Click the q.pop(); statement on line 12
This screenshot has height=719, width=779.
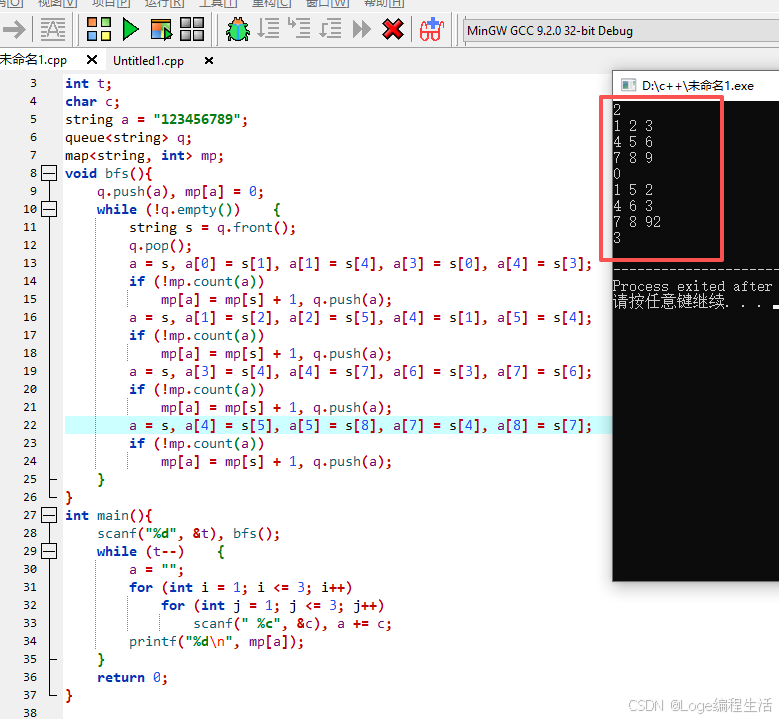160,245
